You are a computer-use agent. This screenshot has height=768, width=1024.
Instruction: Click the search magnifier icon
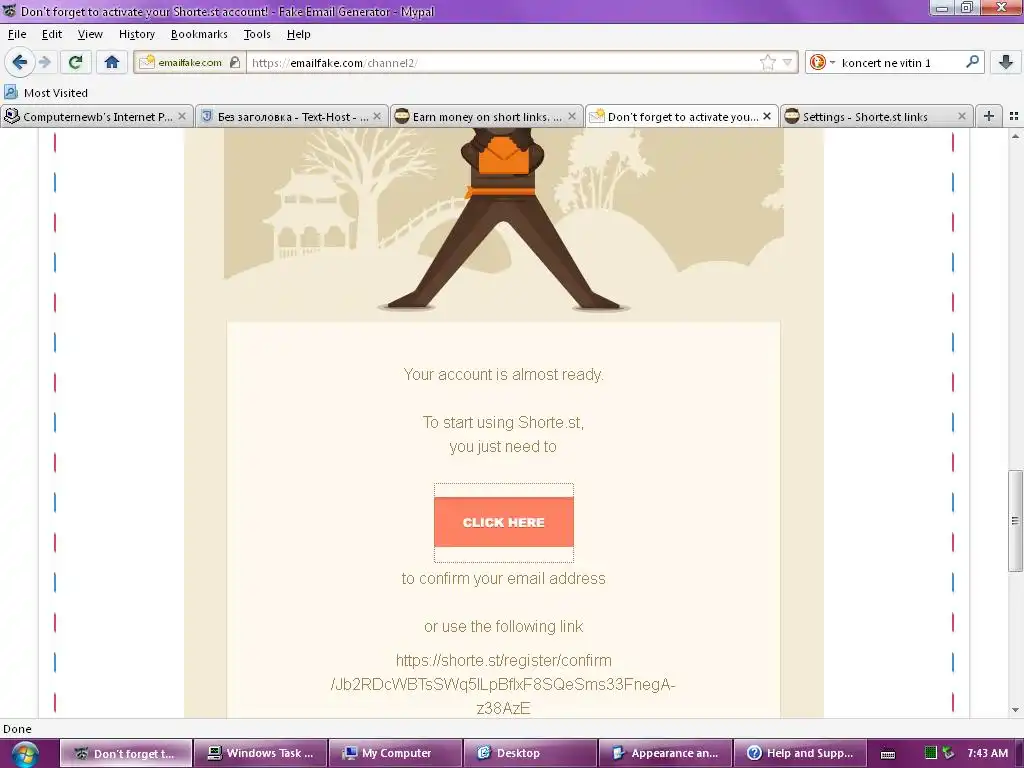click(x=972, y=62)
